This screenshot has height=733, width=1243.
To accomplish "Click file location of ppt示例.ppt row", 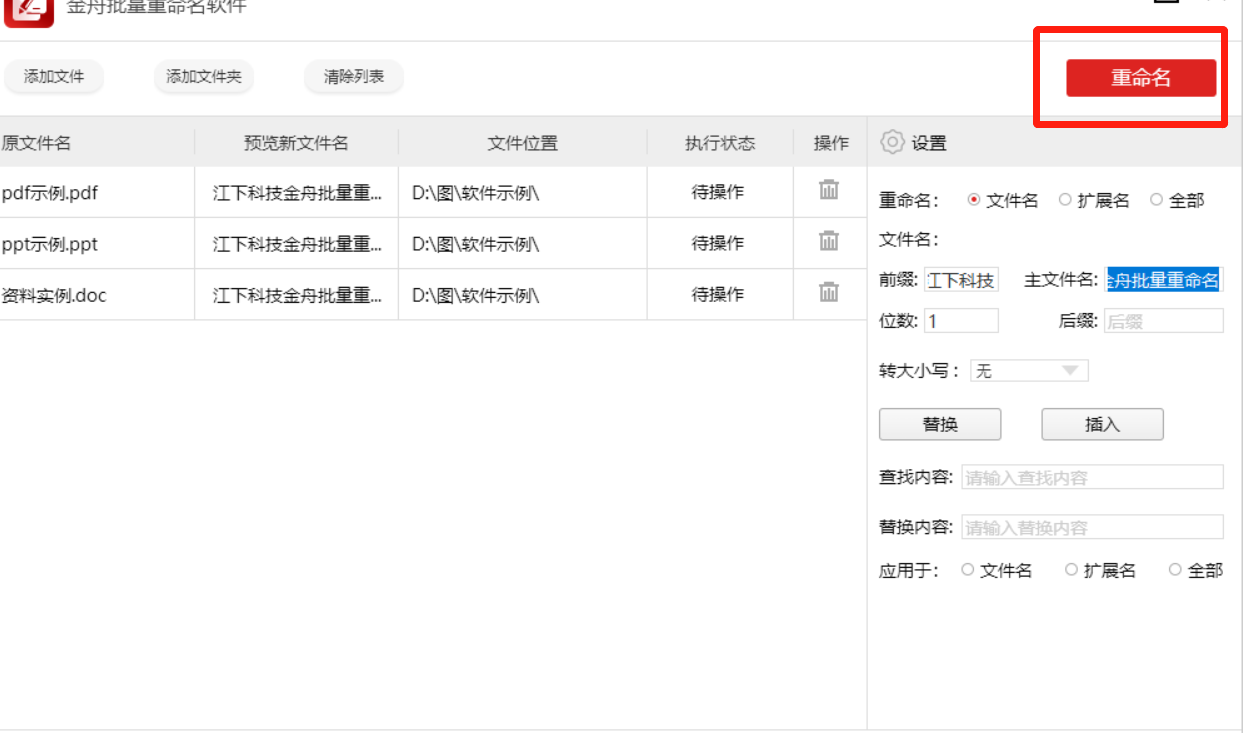I will 475,244.
